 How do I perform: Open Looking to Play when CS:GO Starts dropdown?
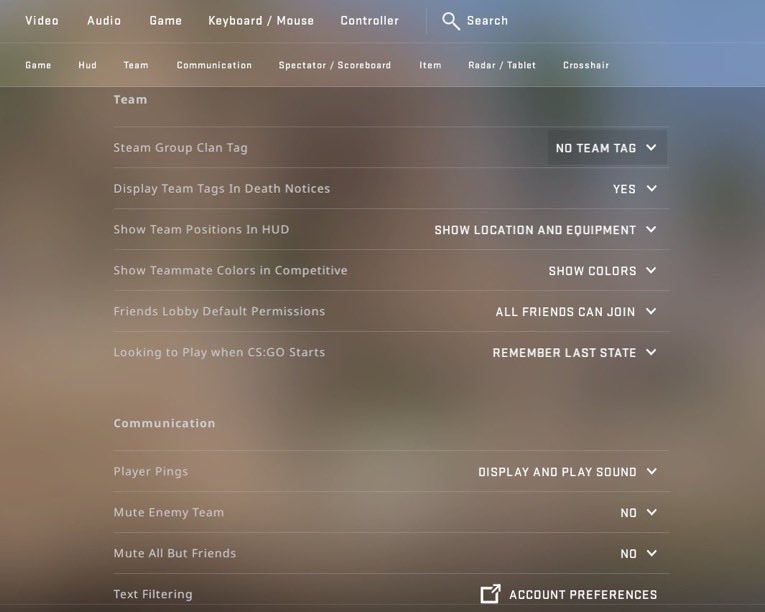tap(575, 352)
